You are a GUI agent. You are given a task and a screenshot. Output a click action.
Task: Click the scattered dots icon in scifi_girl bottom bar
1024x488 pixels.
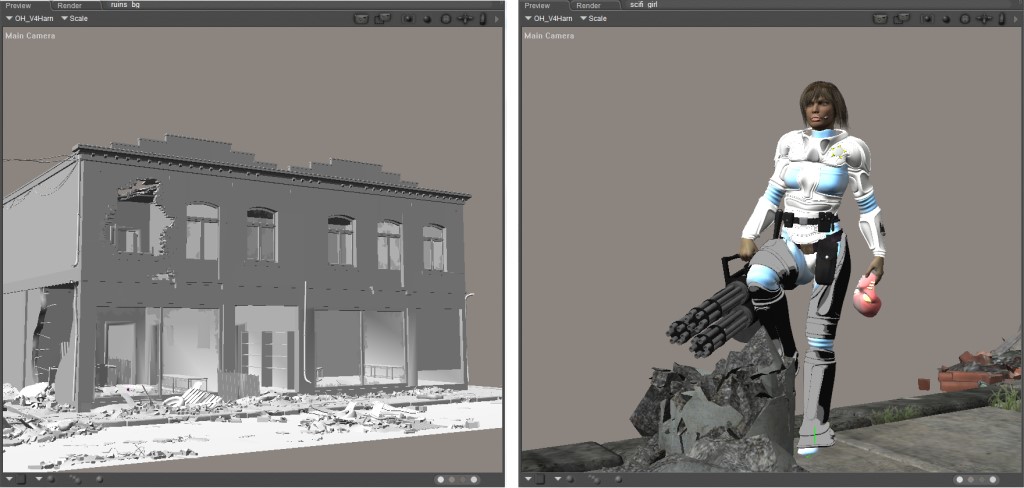coord(594,480)
